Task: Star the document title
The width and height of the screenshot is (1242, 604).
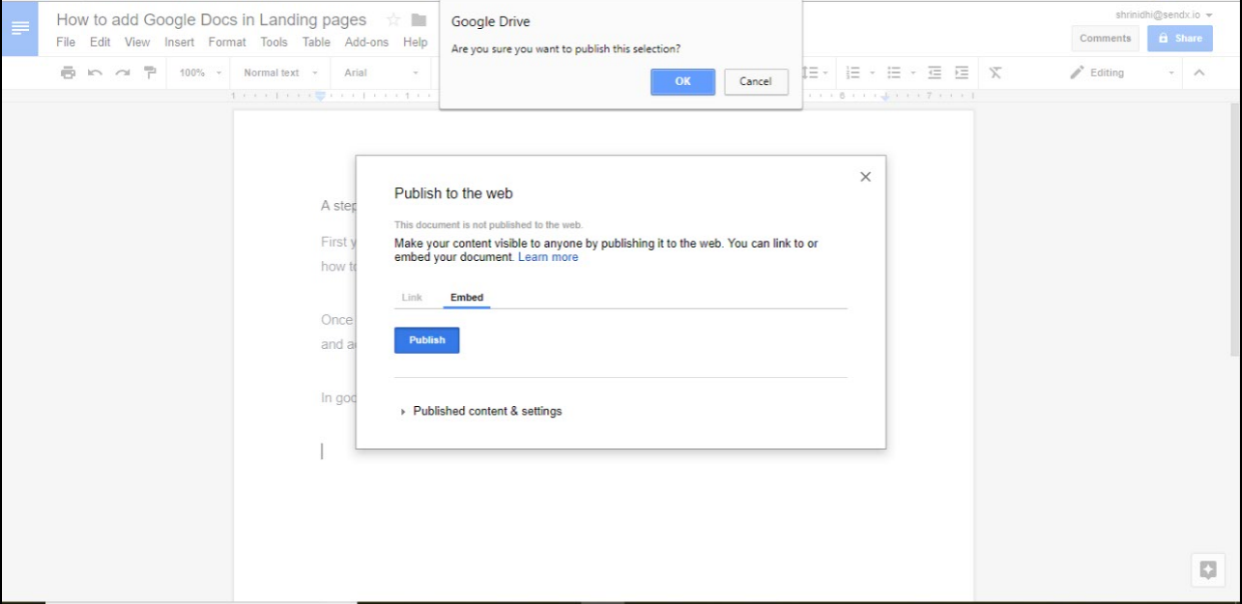Action: (x=393, y=20)
